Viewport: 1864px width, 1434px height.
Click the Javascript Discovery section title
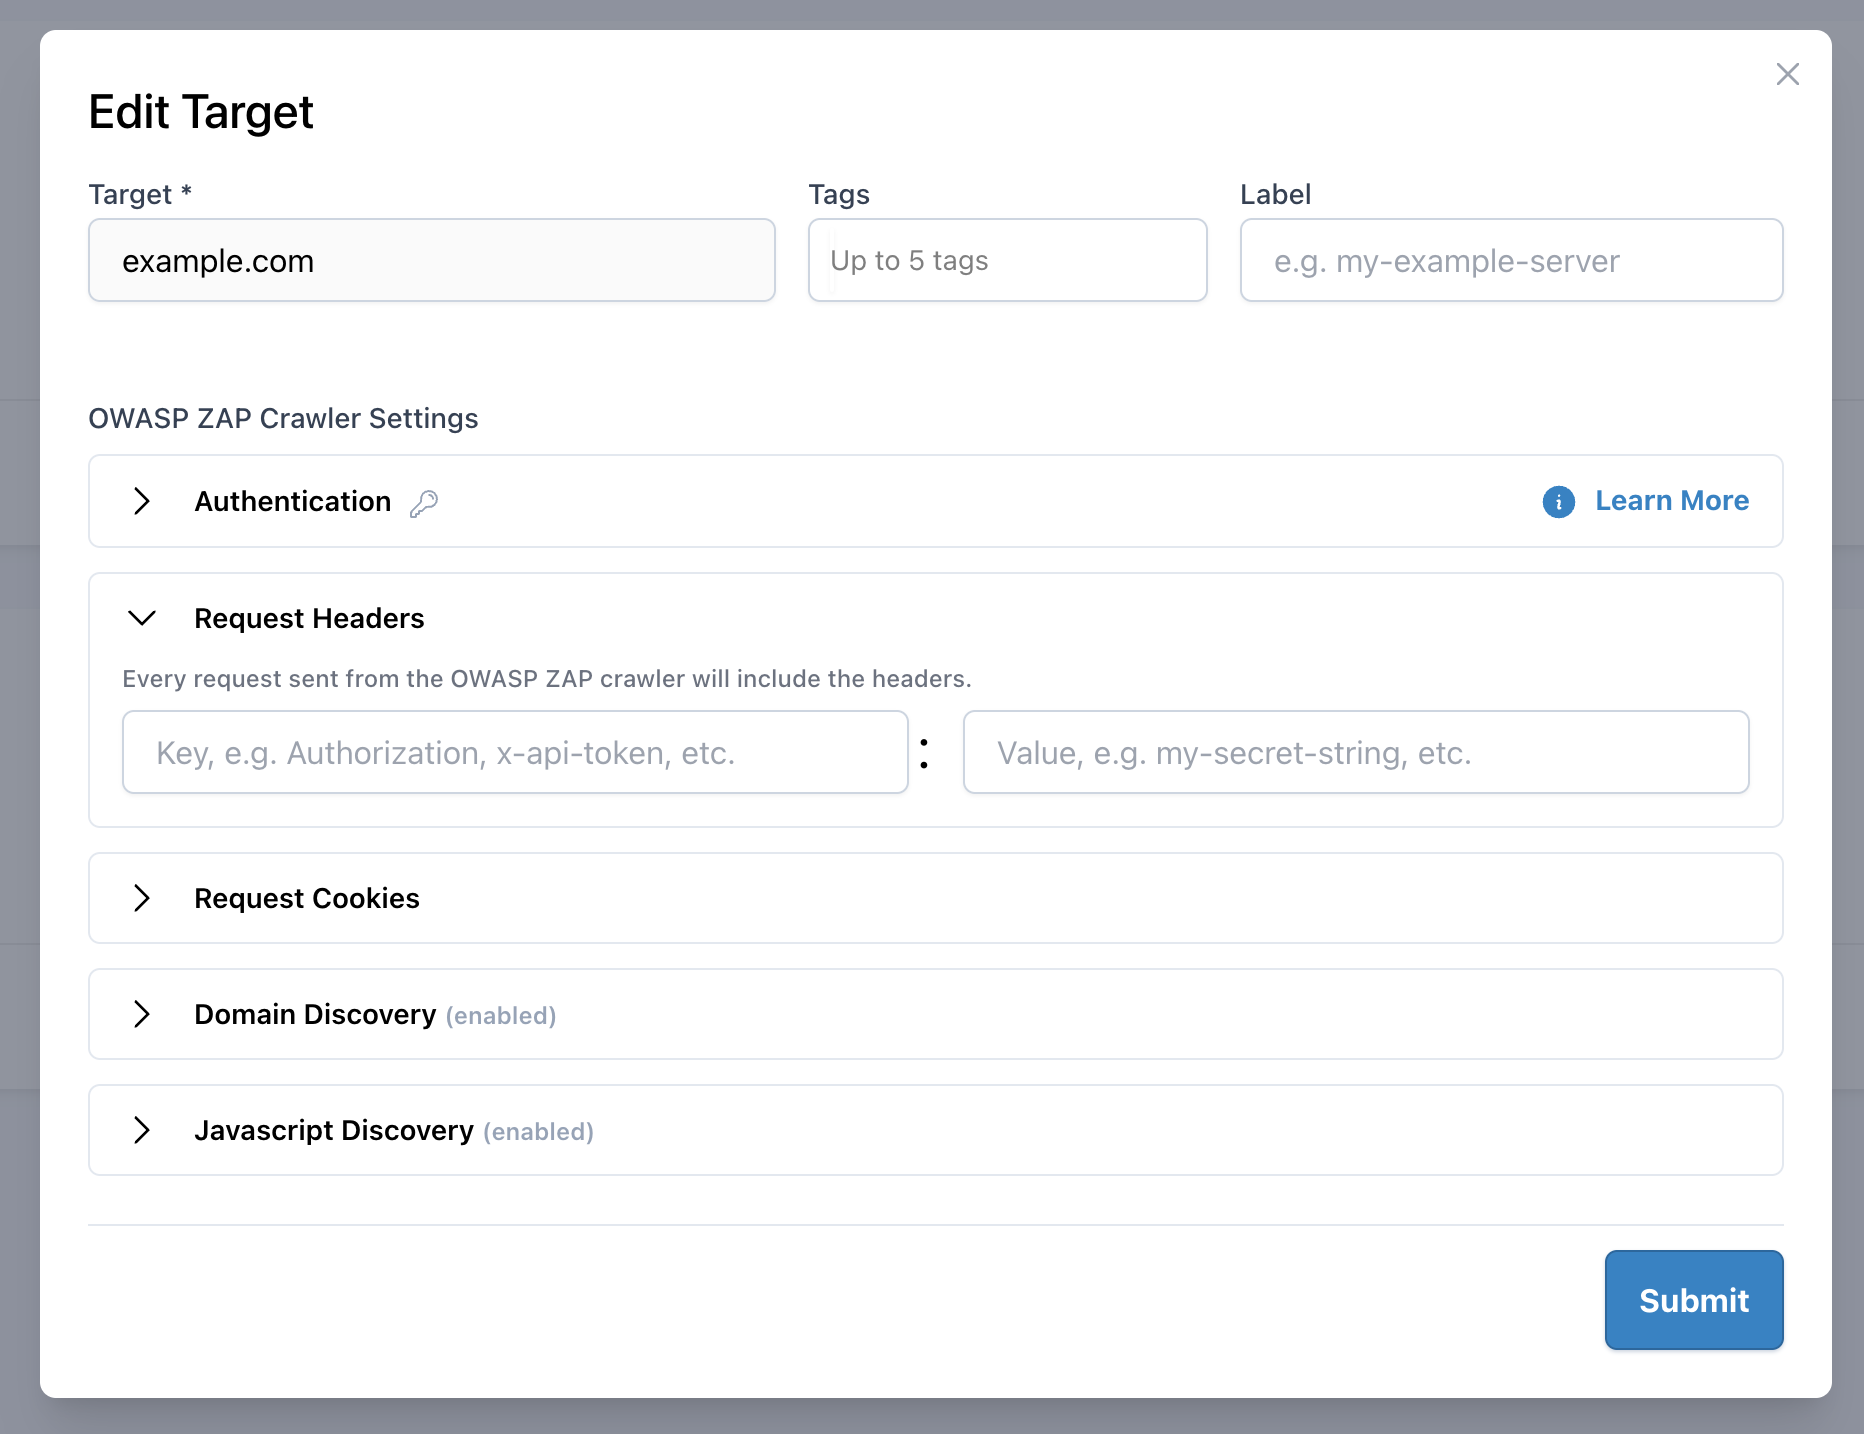333,1130
